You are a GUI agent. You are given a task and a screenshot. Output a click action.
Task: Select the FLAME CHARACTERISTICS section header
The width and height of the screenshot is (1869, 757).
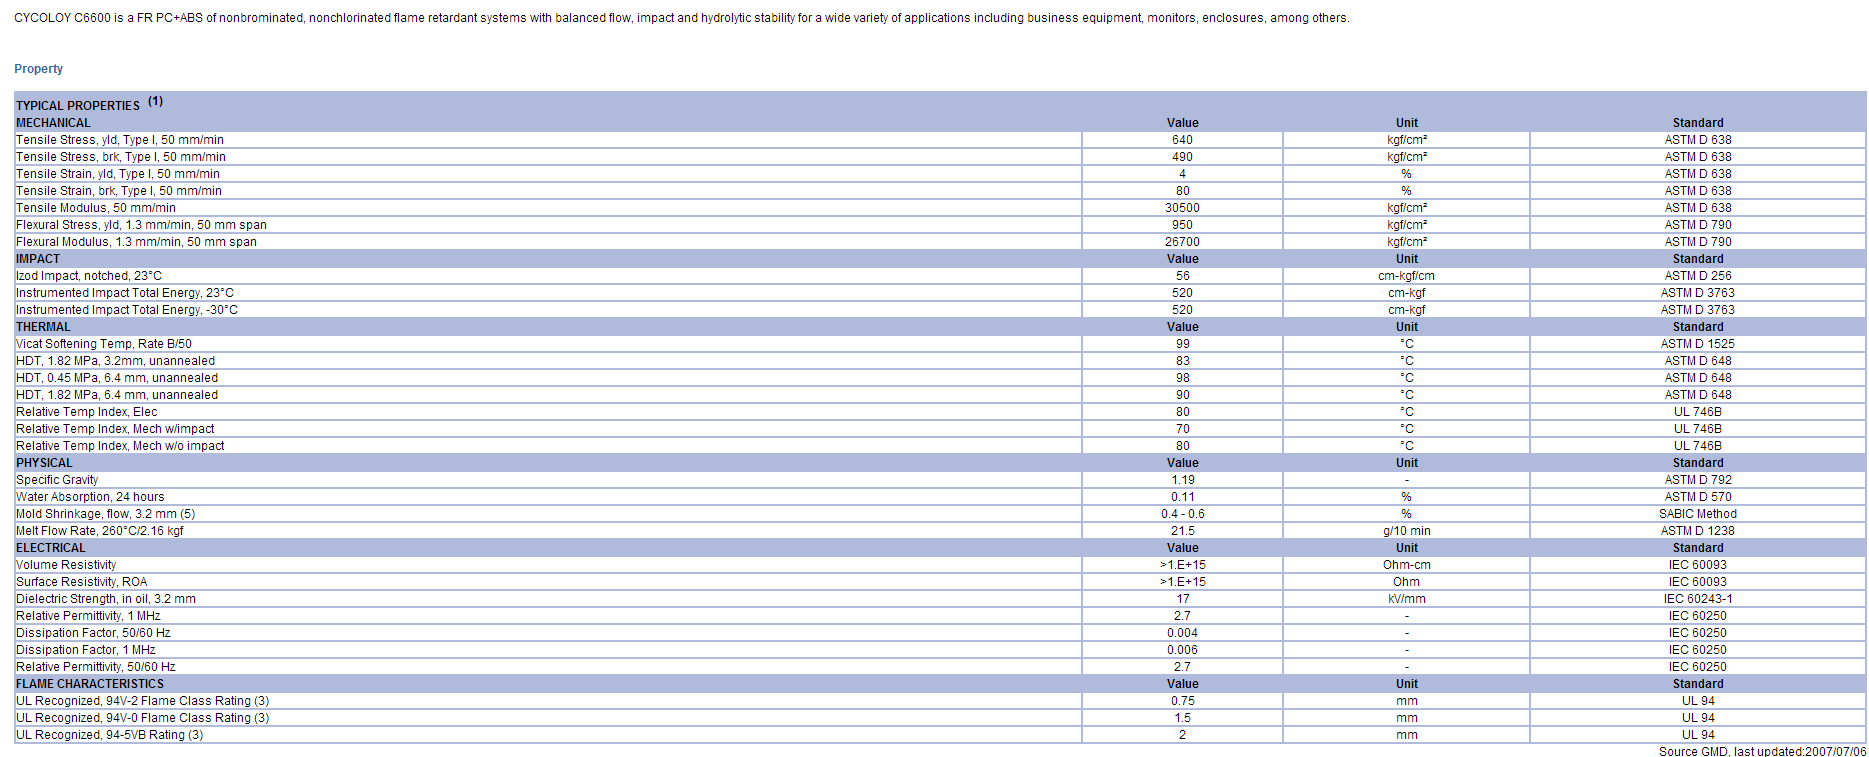(x=90, y=684)
